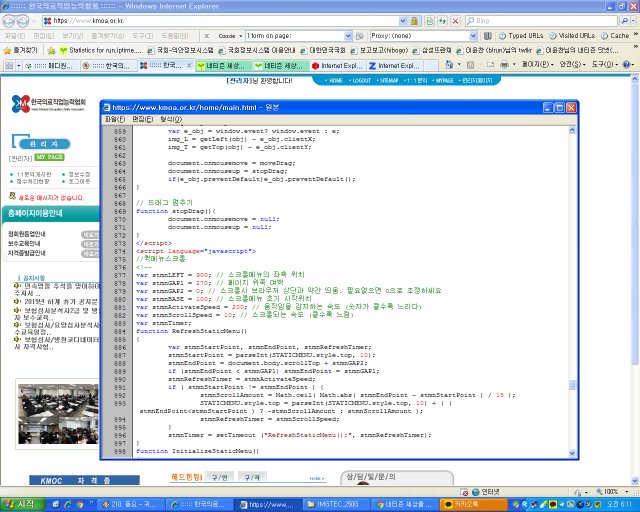Click the MYPAGE link in top navigation
This screenshot has height=512, width=640.
click(x=443, y=80)
